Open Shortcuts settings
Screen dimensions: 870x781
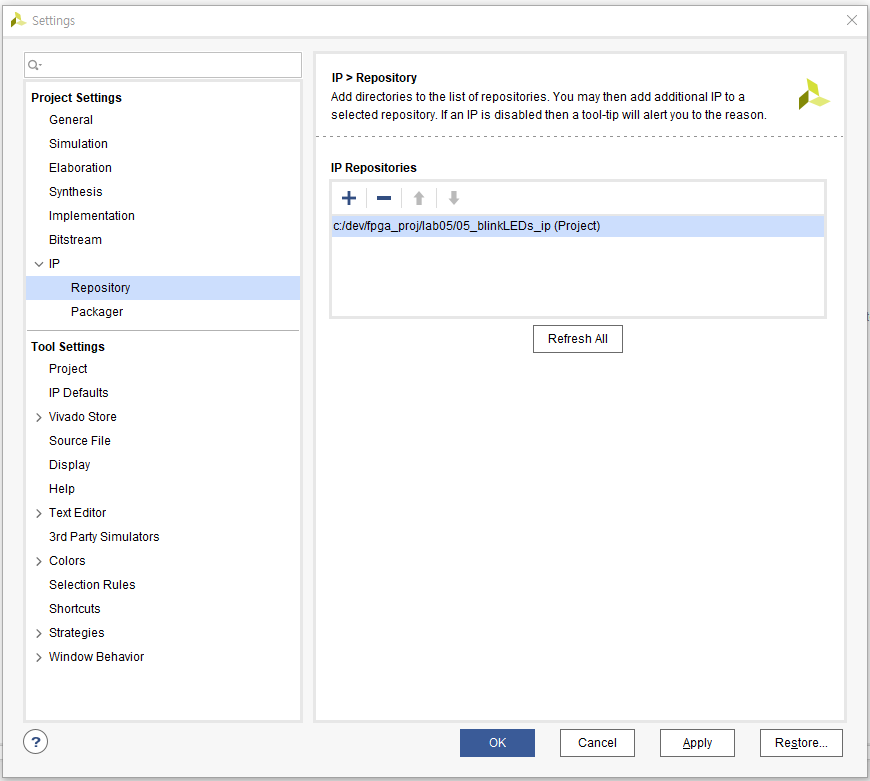point(74,608)
